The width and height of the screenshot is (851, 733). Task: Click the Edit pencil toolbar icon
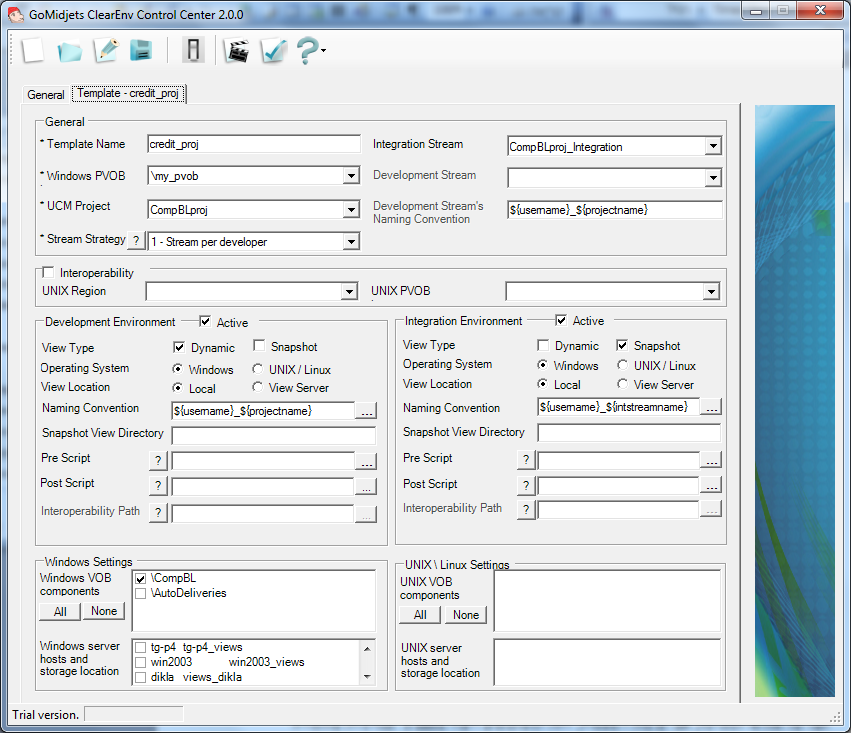(105, 50)
